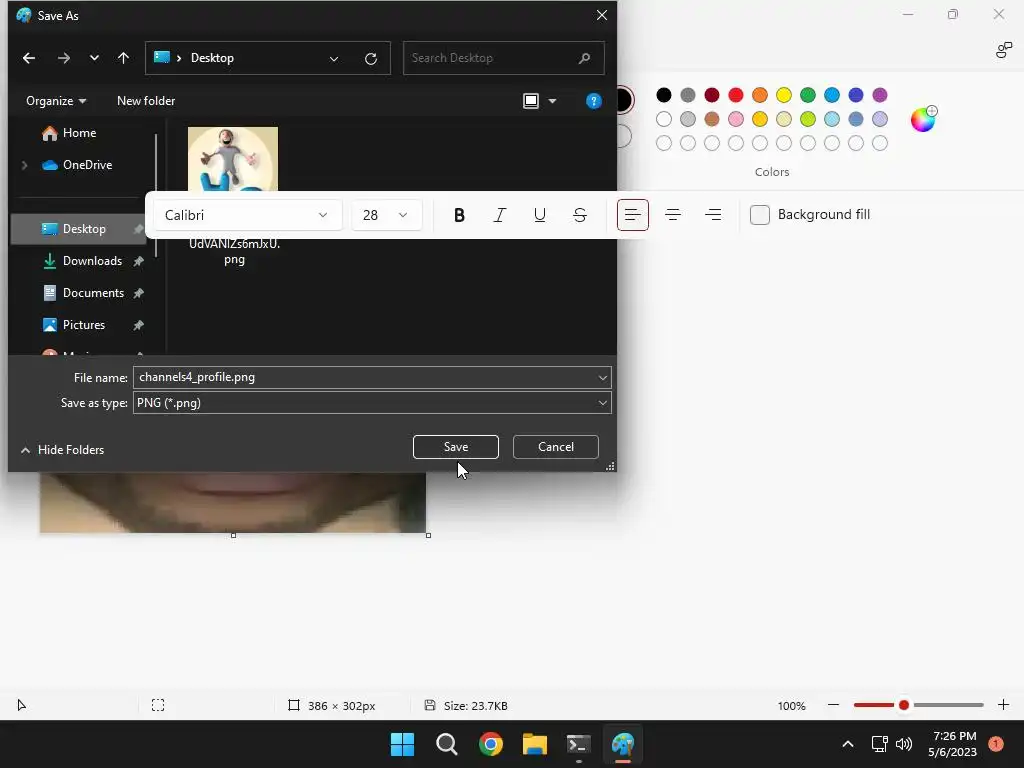
Task: Open recent locations chevron dropdown
Action: [94, 58]
